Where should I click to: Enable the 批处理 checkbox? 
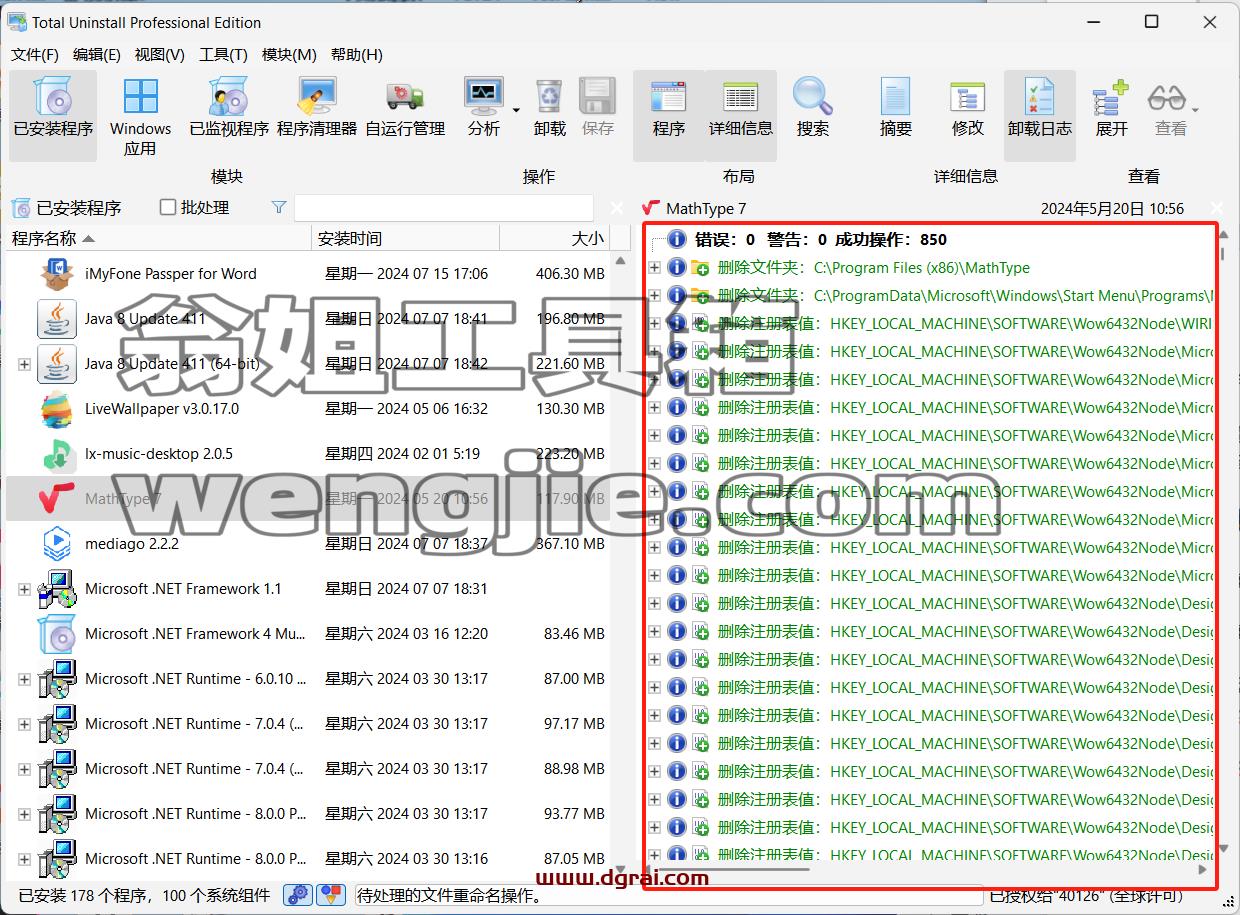(168, 207)
